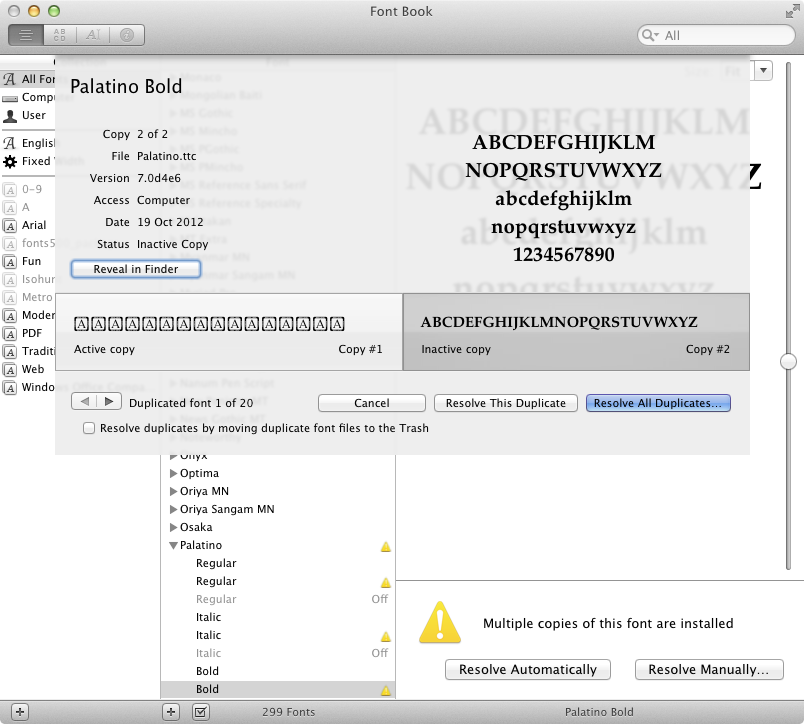Select Palatino Bold row without warning
The image size is (804, 724).
[x=277, y=671]
